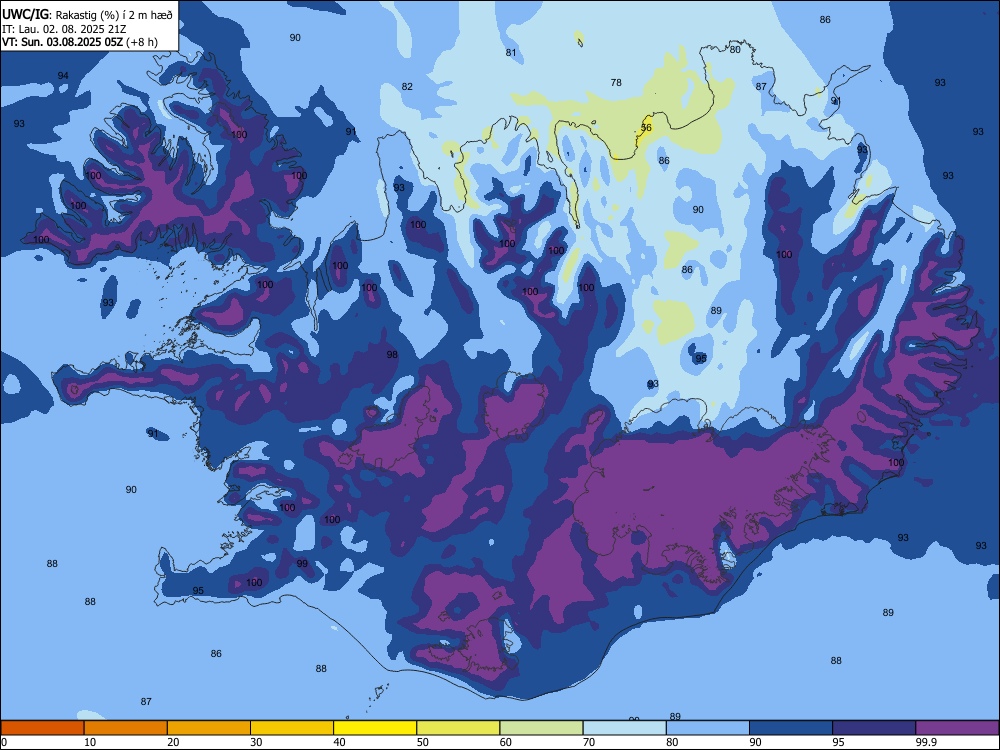Image resolution: width=1000 pixels, height=750 pixels.
Task: Pick the 20–30 legend color swatch
Action: [209, 728]
